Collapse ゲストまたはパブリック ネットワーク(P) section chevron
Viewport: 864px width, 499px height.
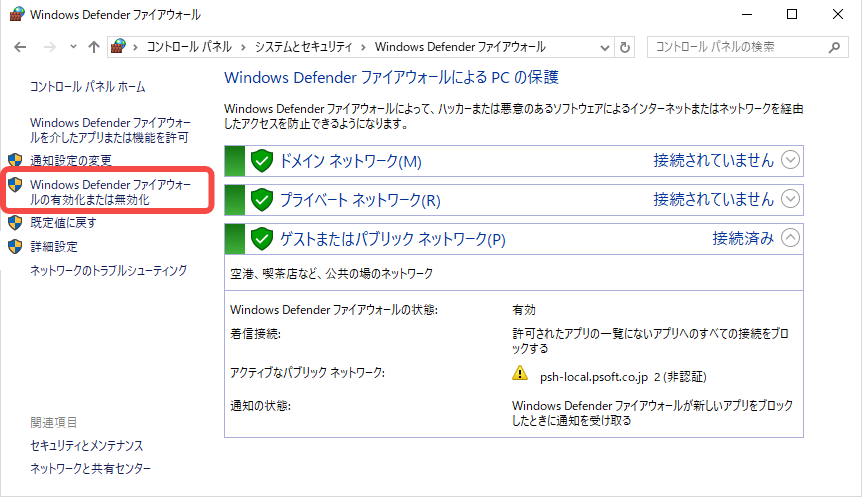point(790,238)
